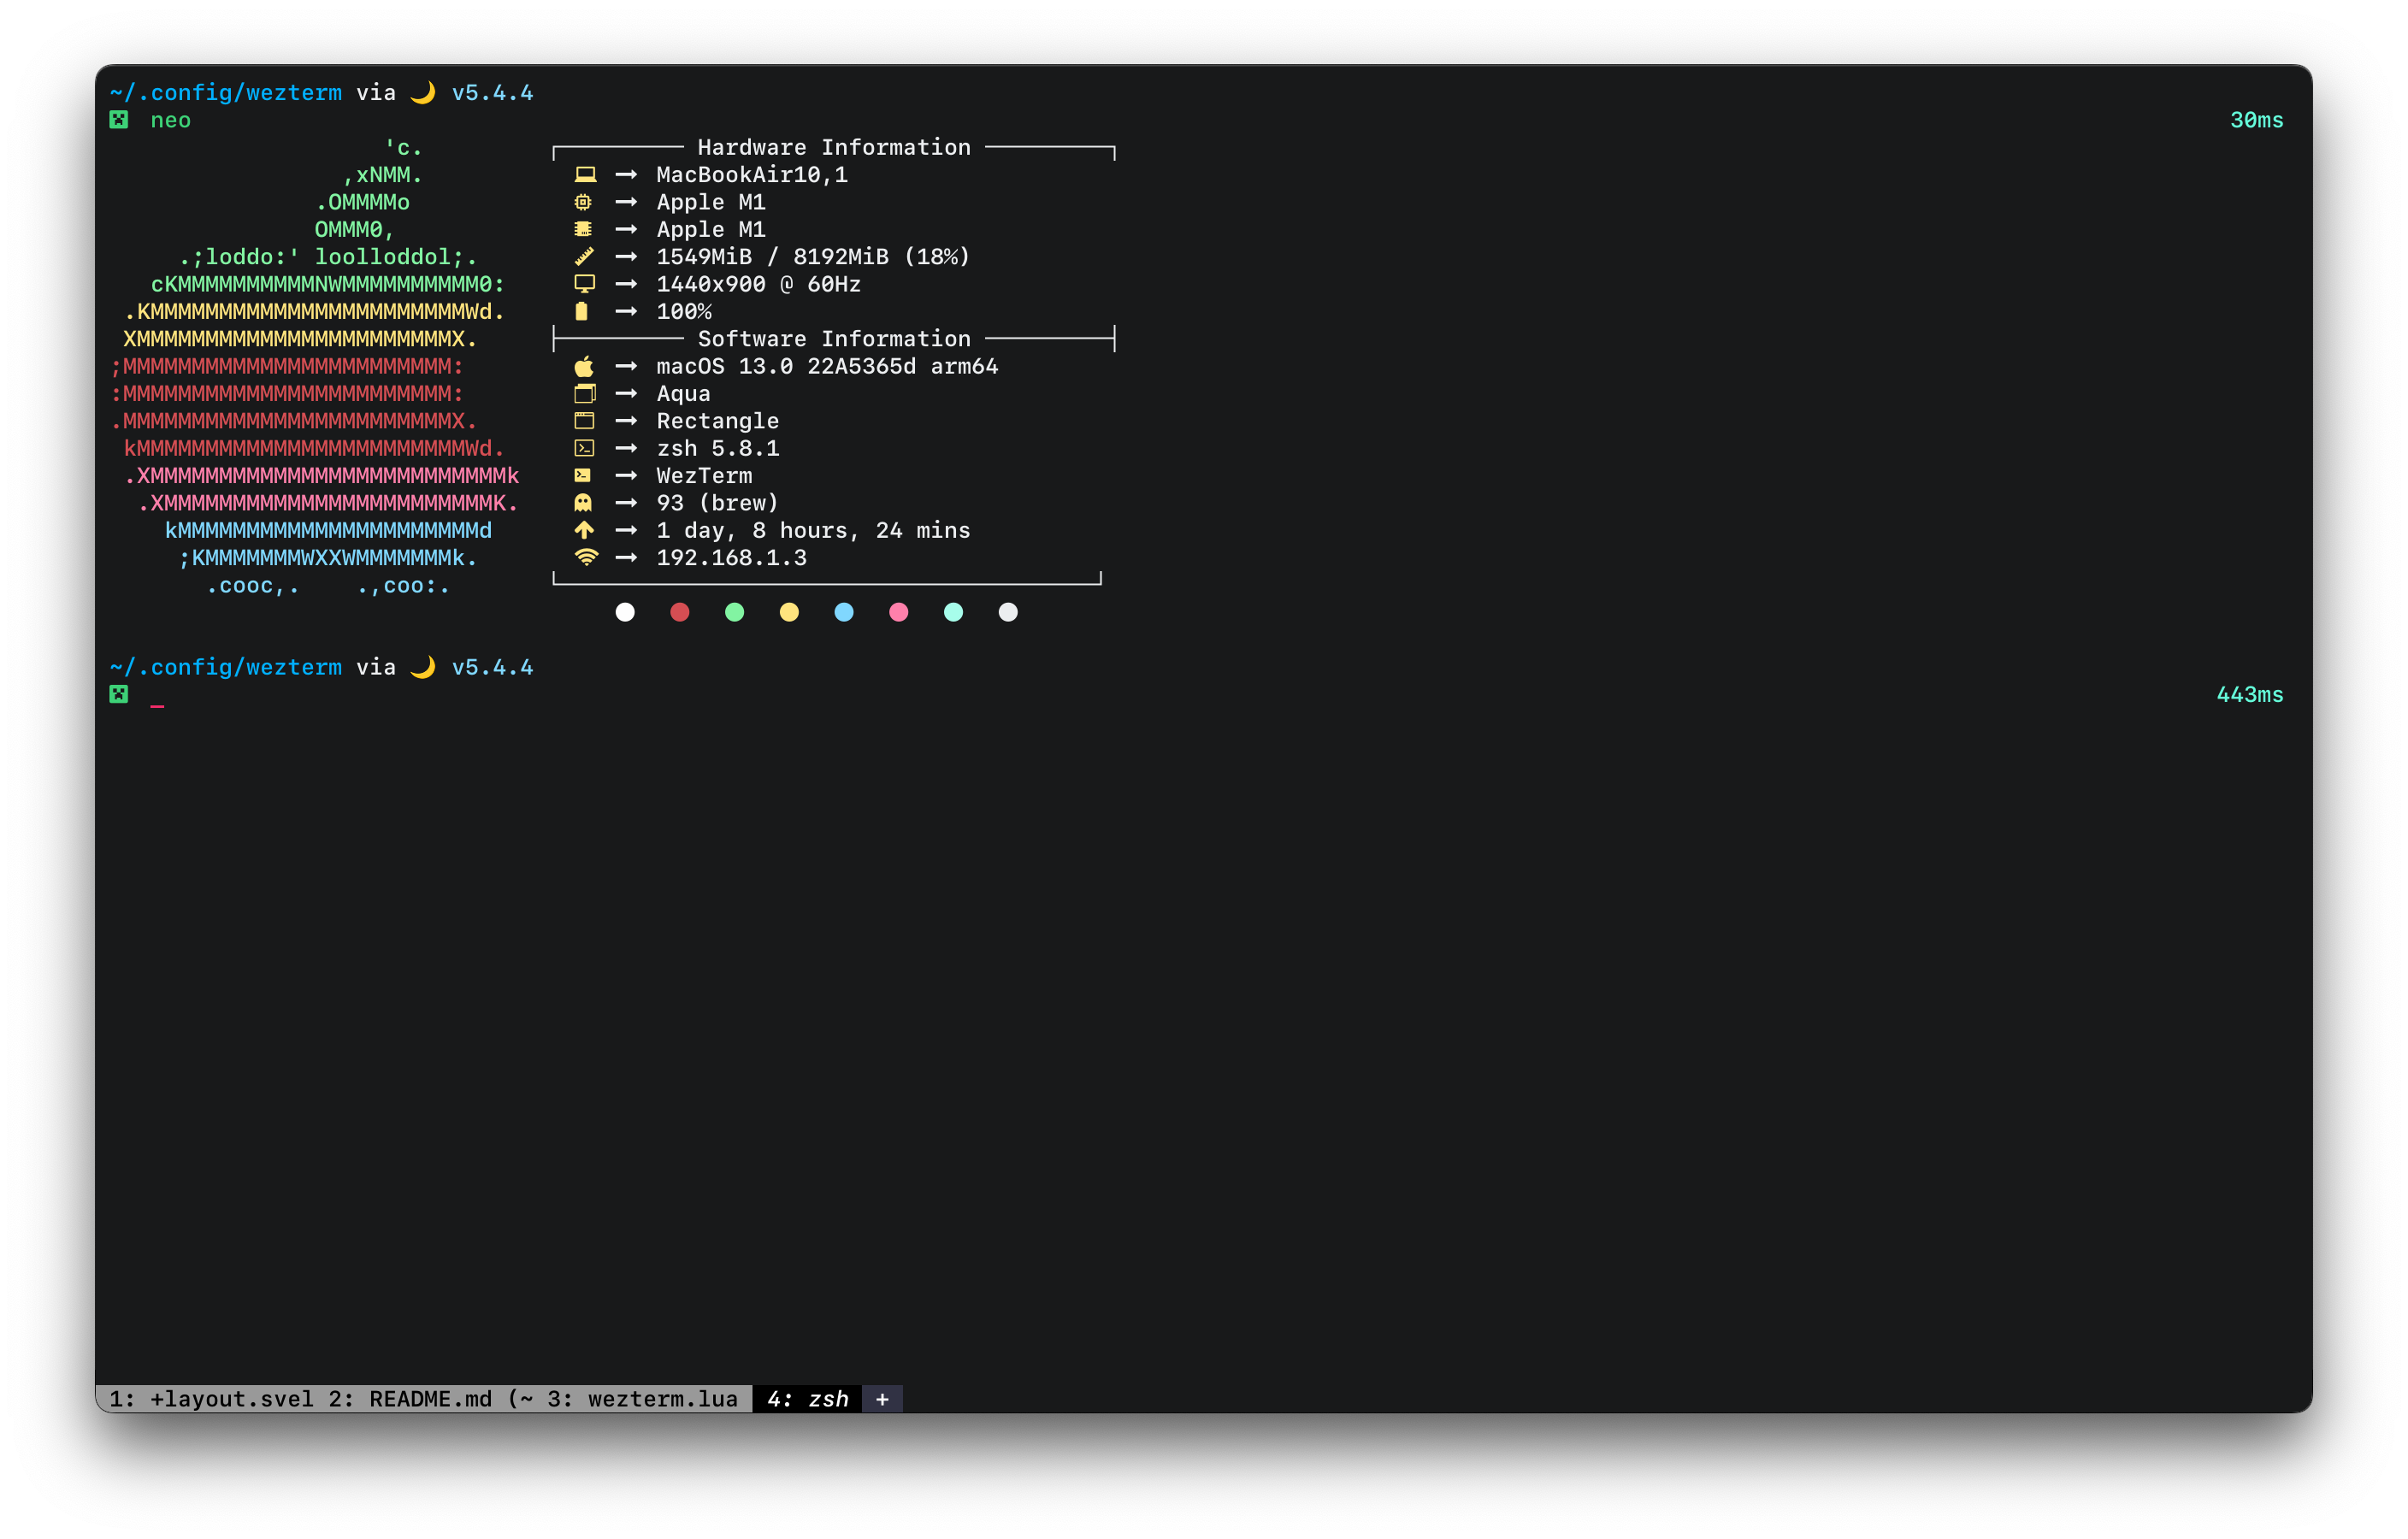Click the 'zsh 5.8.1' text
The width and height of the screenshot is (2408, 1539).
[717, 449]
